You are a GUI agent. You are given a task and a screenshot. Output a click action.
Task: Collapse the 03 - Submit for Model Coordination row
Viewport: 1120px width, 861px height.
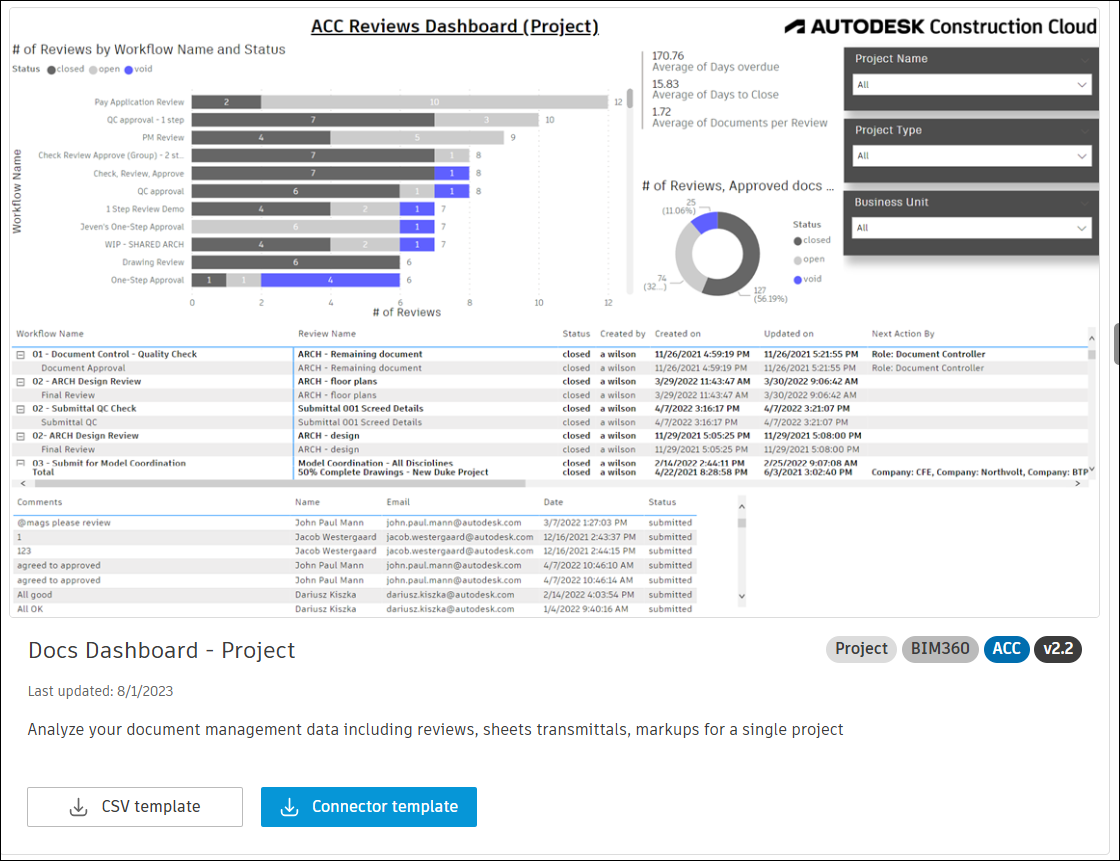pos(21,463)
